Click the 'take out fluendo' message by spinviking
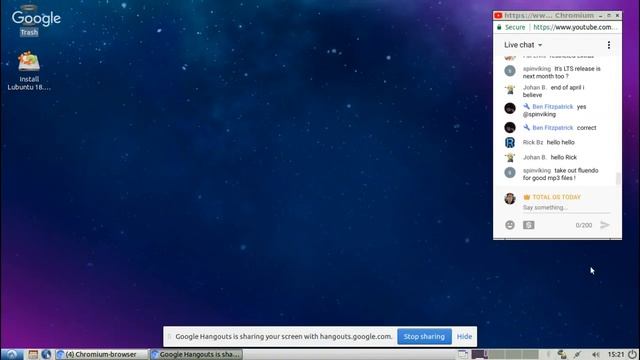The image size is (640, 360). tap(561, 174)
